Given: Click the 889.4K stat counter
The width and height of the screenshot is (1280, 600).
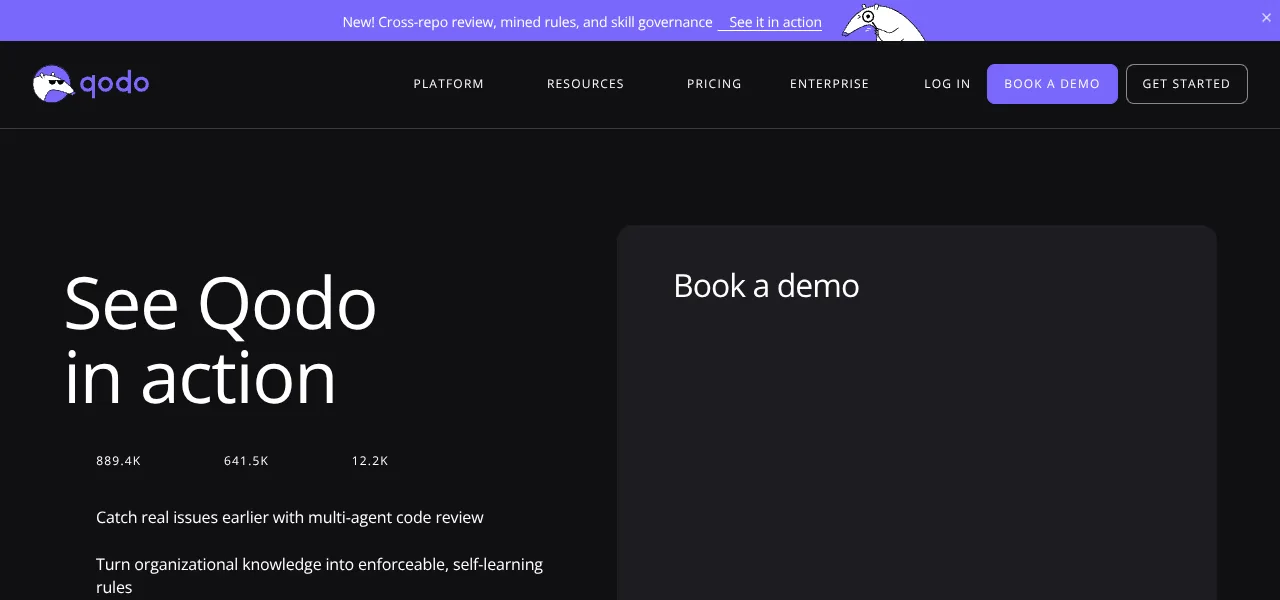Looking at the screenshot, I should click(118, 461).
